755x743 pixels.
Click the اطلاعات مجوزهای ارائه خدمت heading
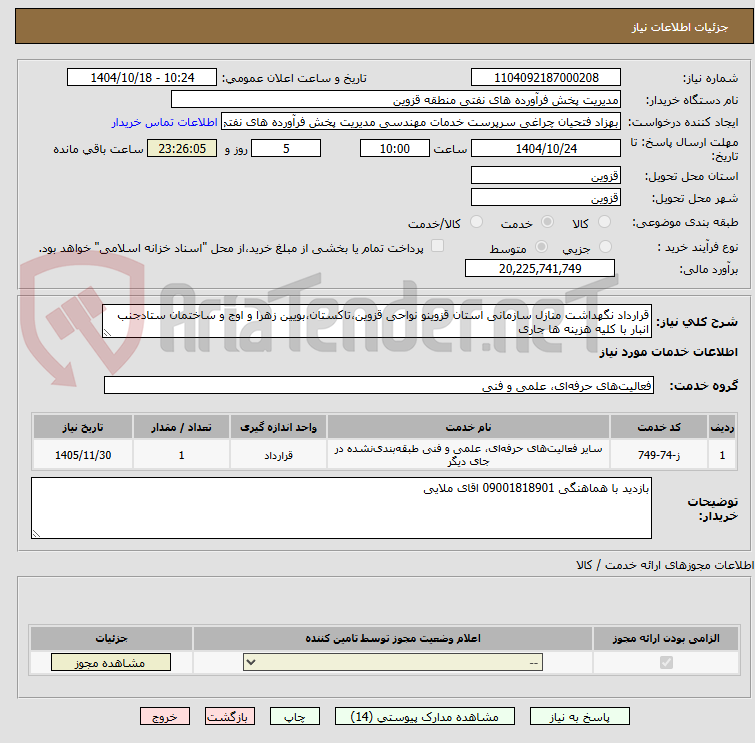pos(665,565)
